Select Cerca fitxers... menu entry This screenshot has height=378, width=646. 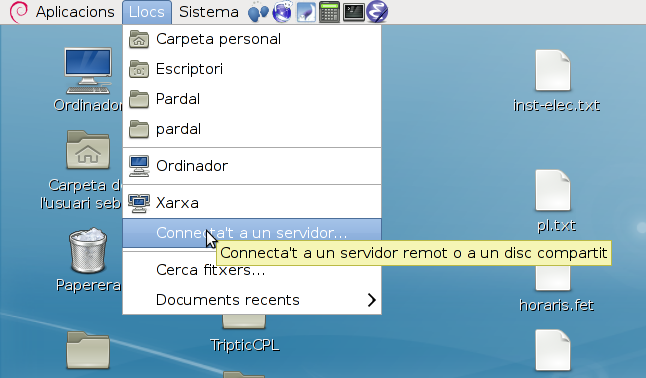[252, 270]
